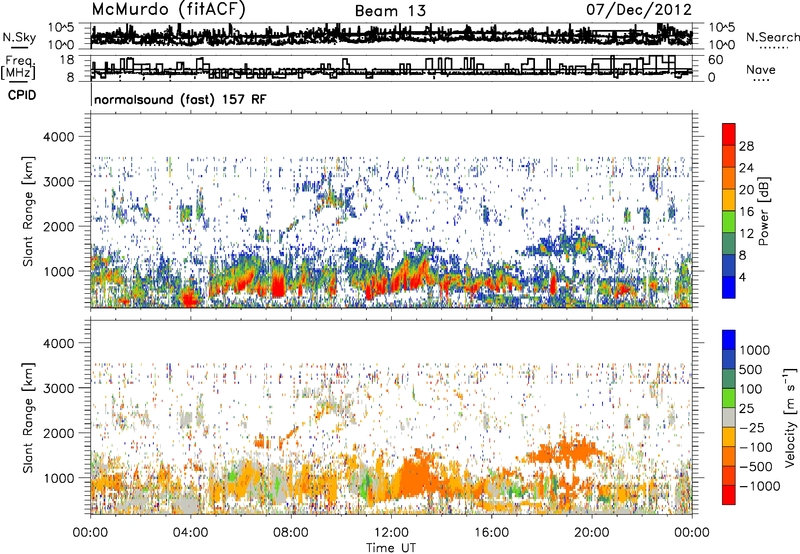Click the gray segment of velocity colorbar
800x554 pixels.
pos(729,417)
